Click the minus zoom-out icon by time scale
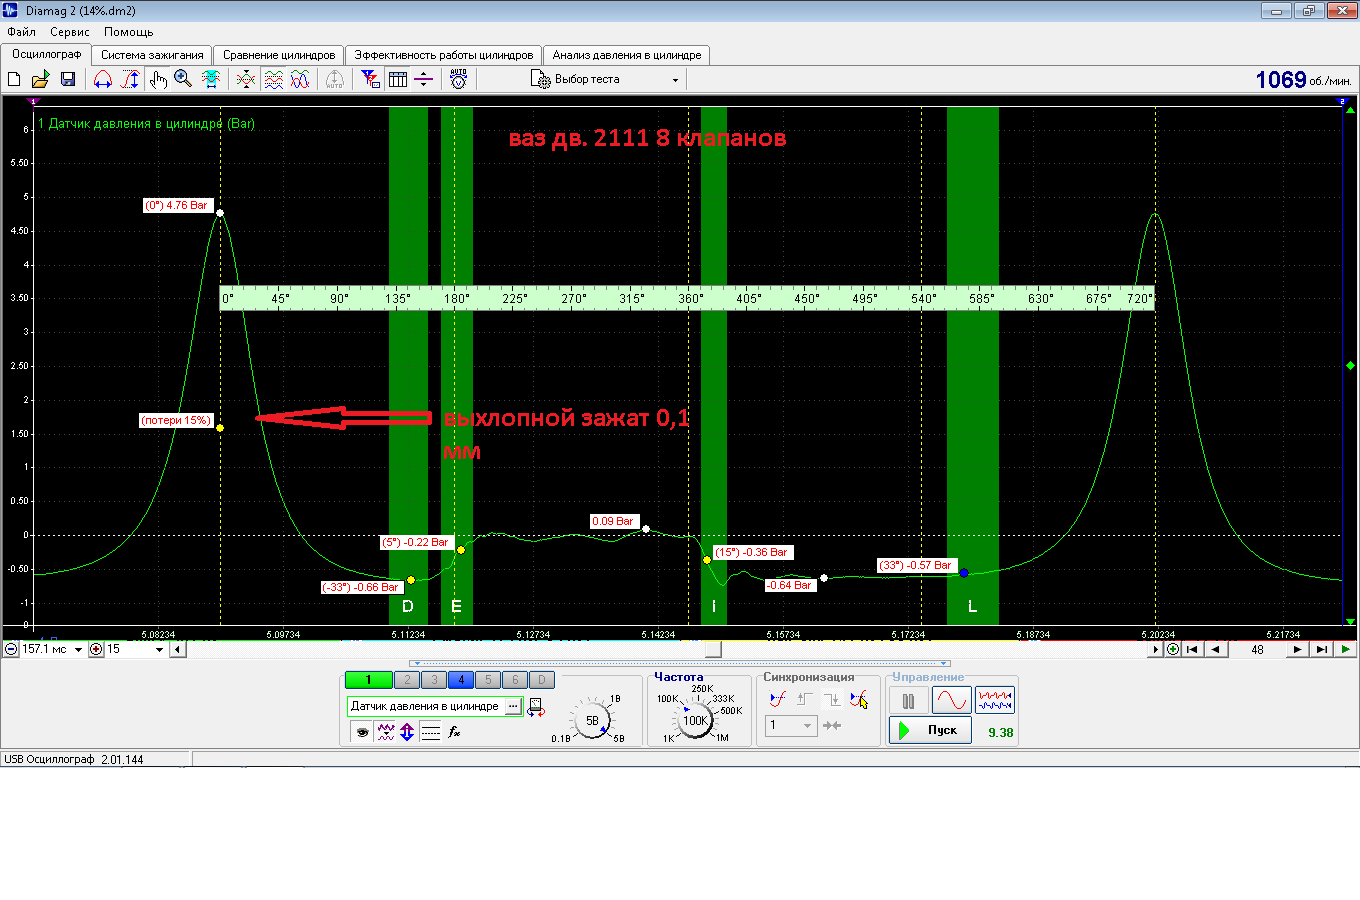The width and height of the screenshot is (1360, 900). click(x=11, y=649)
